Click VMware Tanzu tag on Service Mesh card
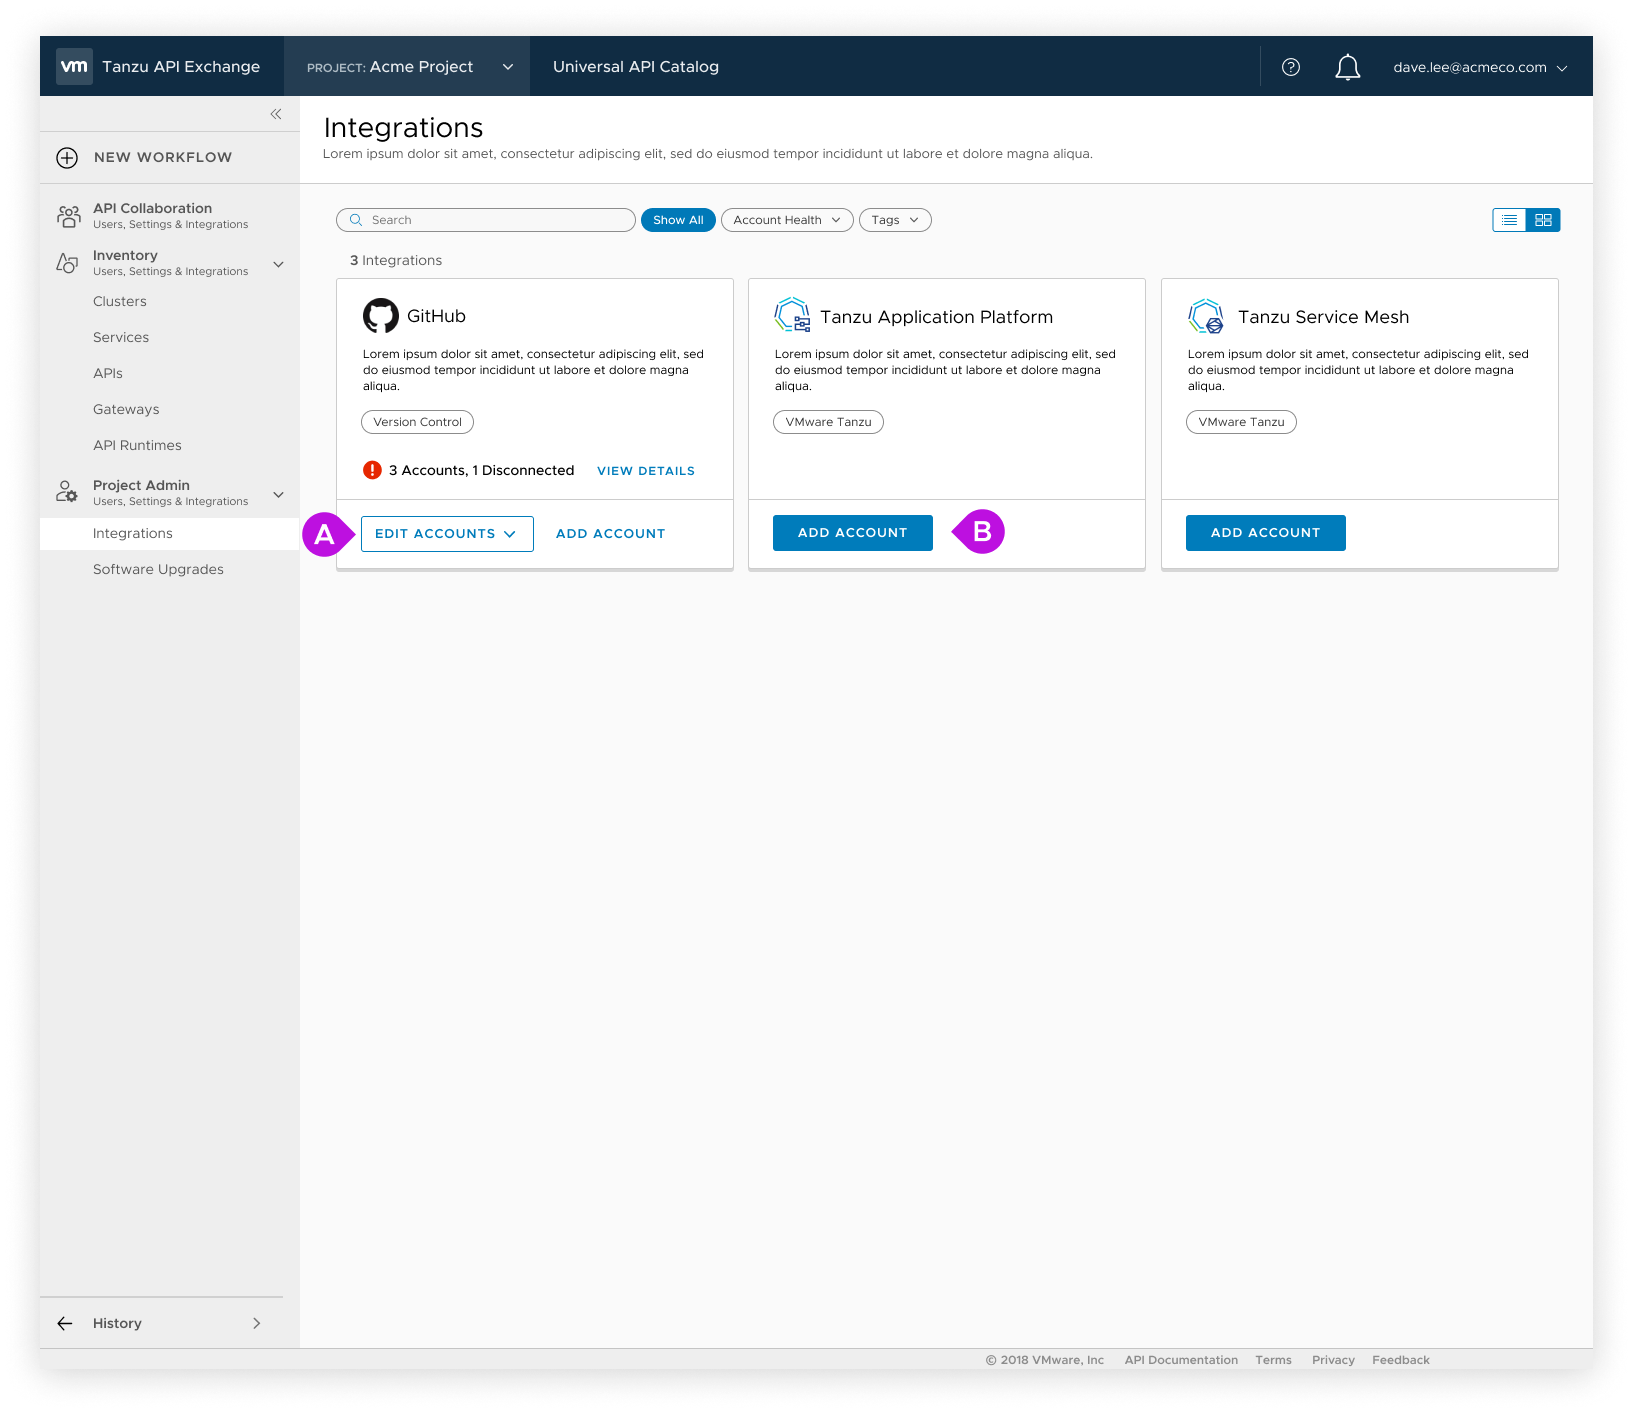This screenshot has width=1633, height=1413. (1241, 422)
